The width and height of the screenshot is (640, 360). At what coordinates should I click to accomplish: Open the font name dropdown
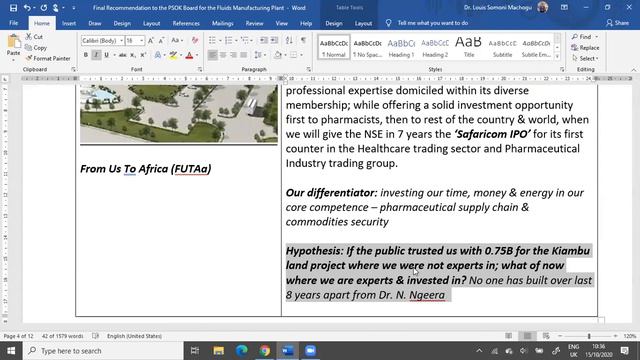[x=121, y=41]
